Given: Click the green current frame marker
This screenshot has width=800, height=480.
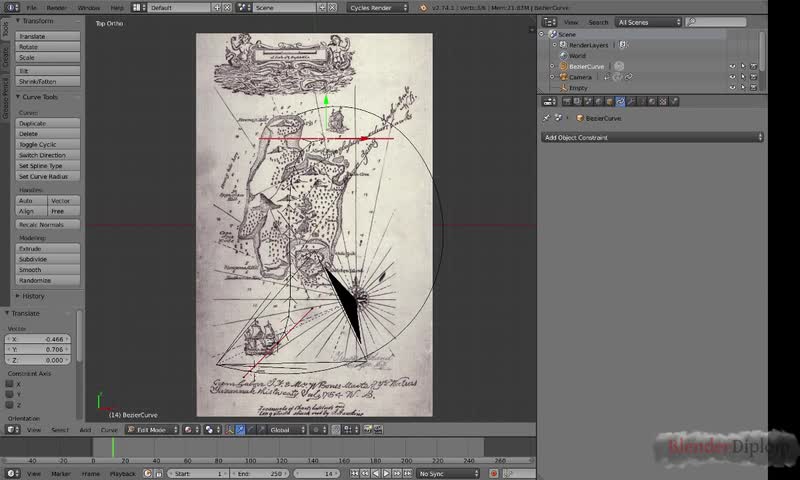Looking at the screenshot, I should tap(113, 447).
